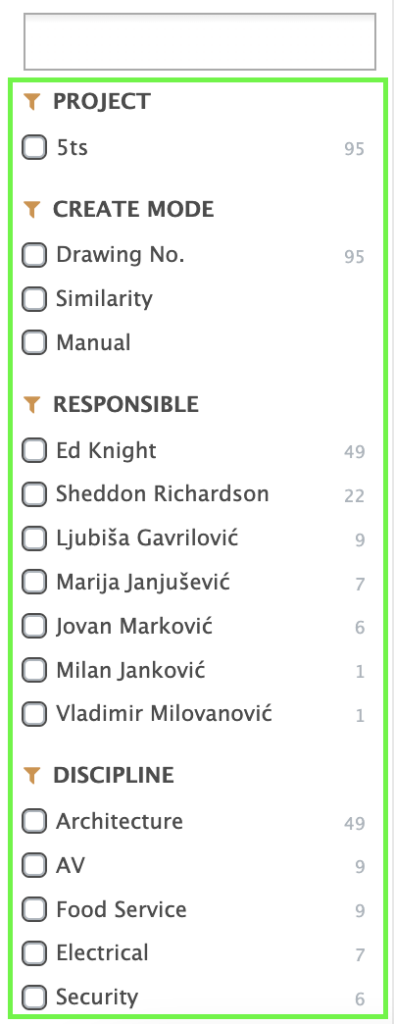Tick the Similarity checkbox
Screen dimensions: 394x1024
34,299
